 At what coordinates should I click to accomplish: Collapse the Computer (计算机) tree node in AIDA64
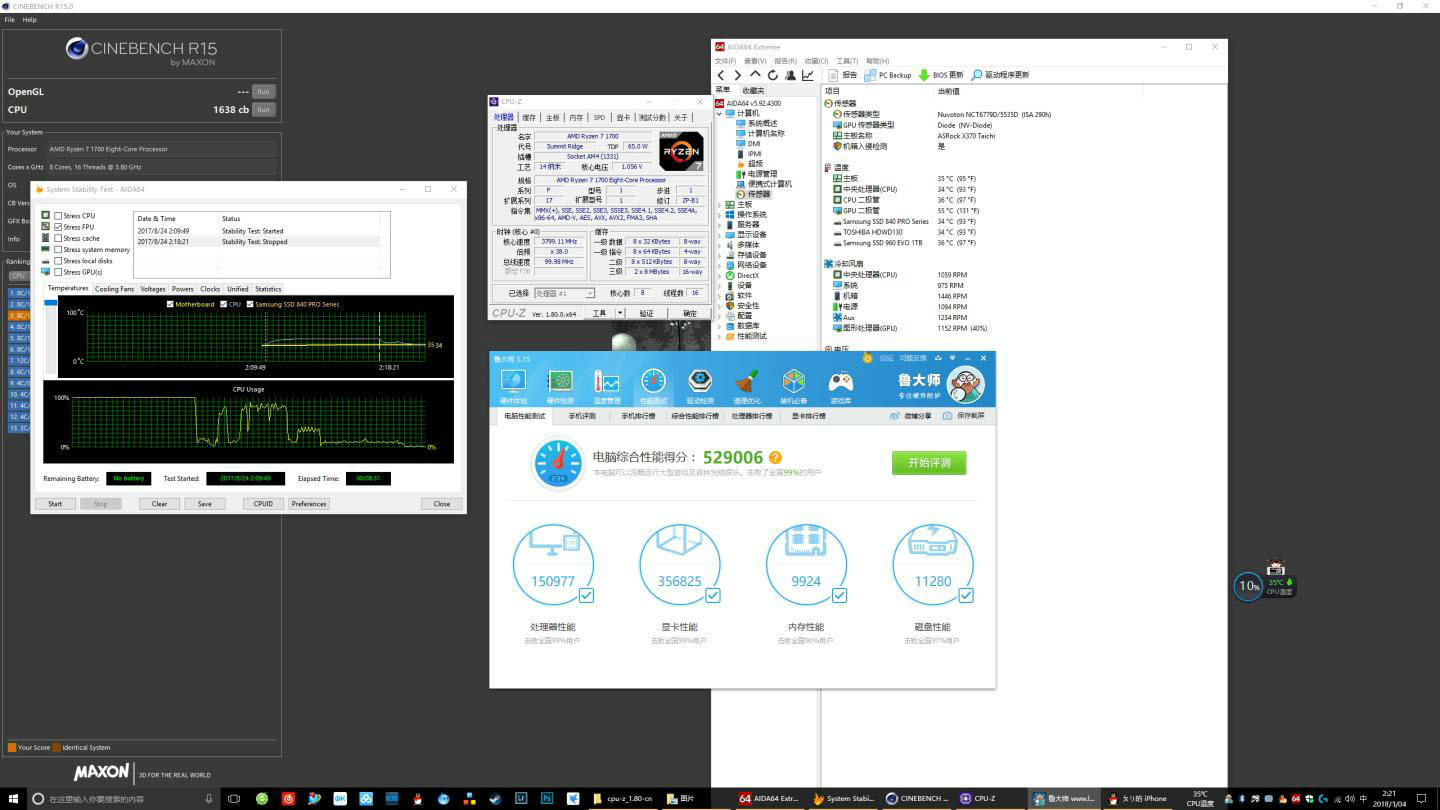pyautogui.click(x=719, y=113)
